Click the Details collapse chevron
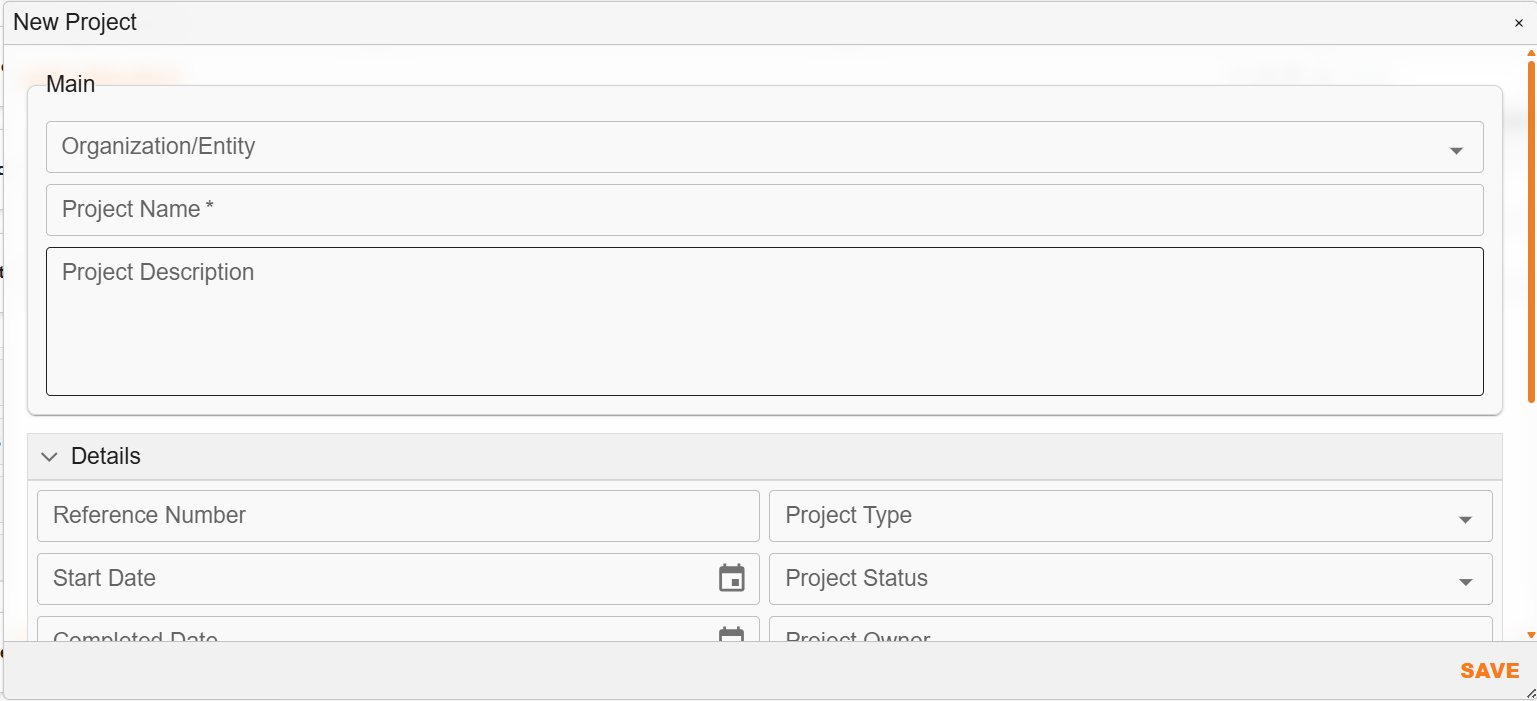Viewport: 1537px width, 701px height. (49, 456)
